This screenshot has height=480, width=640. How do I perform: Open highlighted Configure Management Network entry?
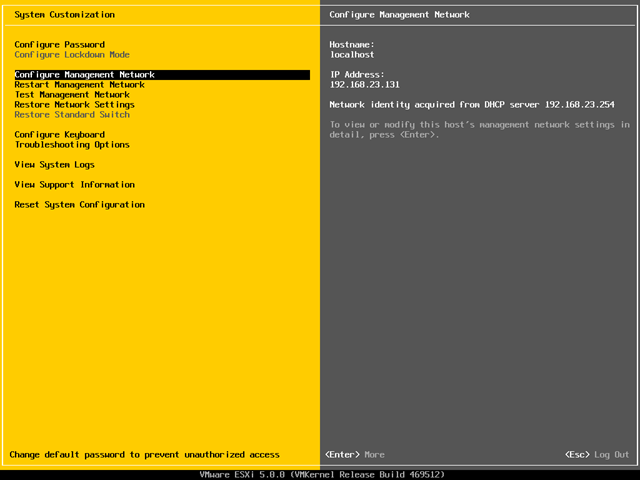click(162, 75)
